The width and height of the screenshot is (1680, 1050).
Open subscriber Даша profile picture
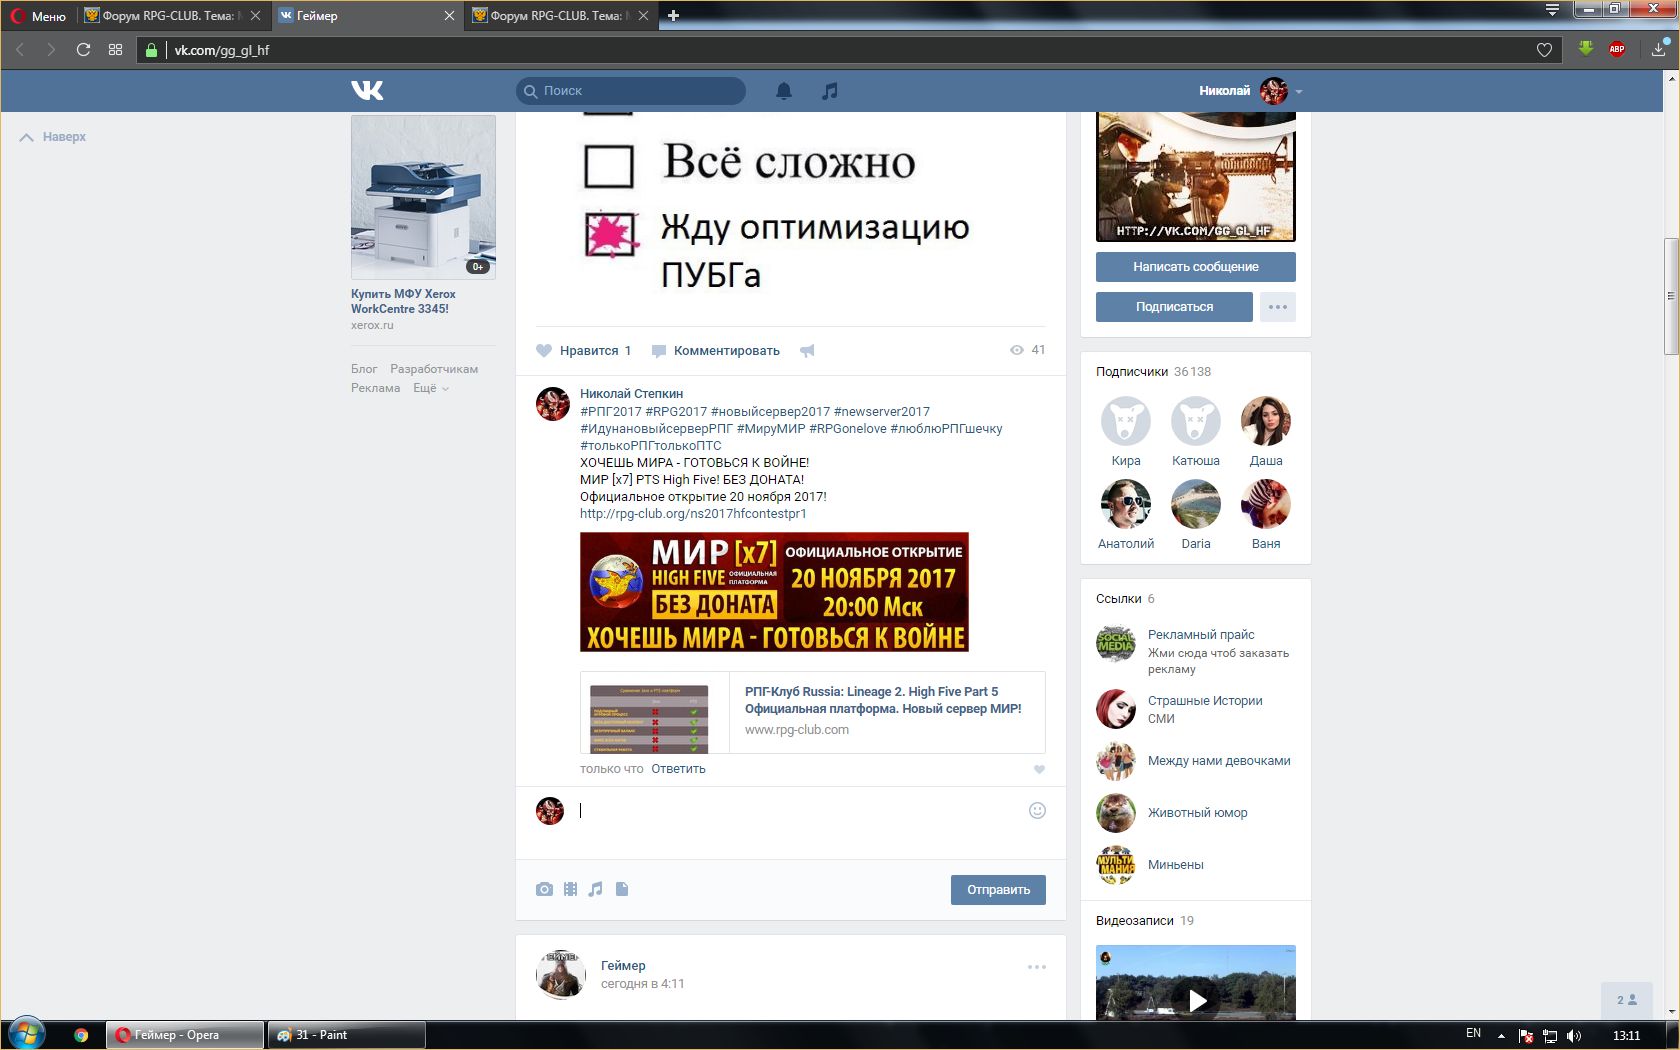[x=1266, y=421]
